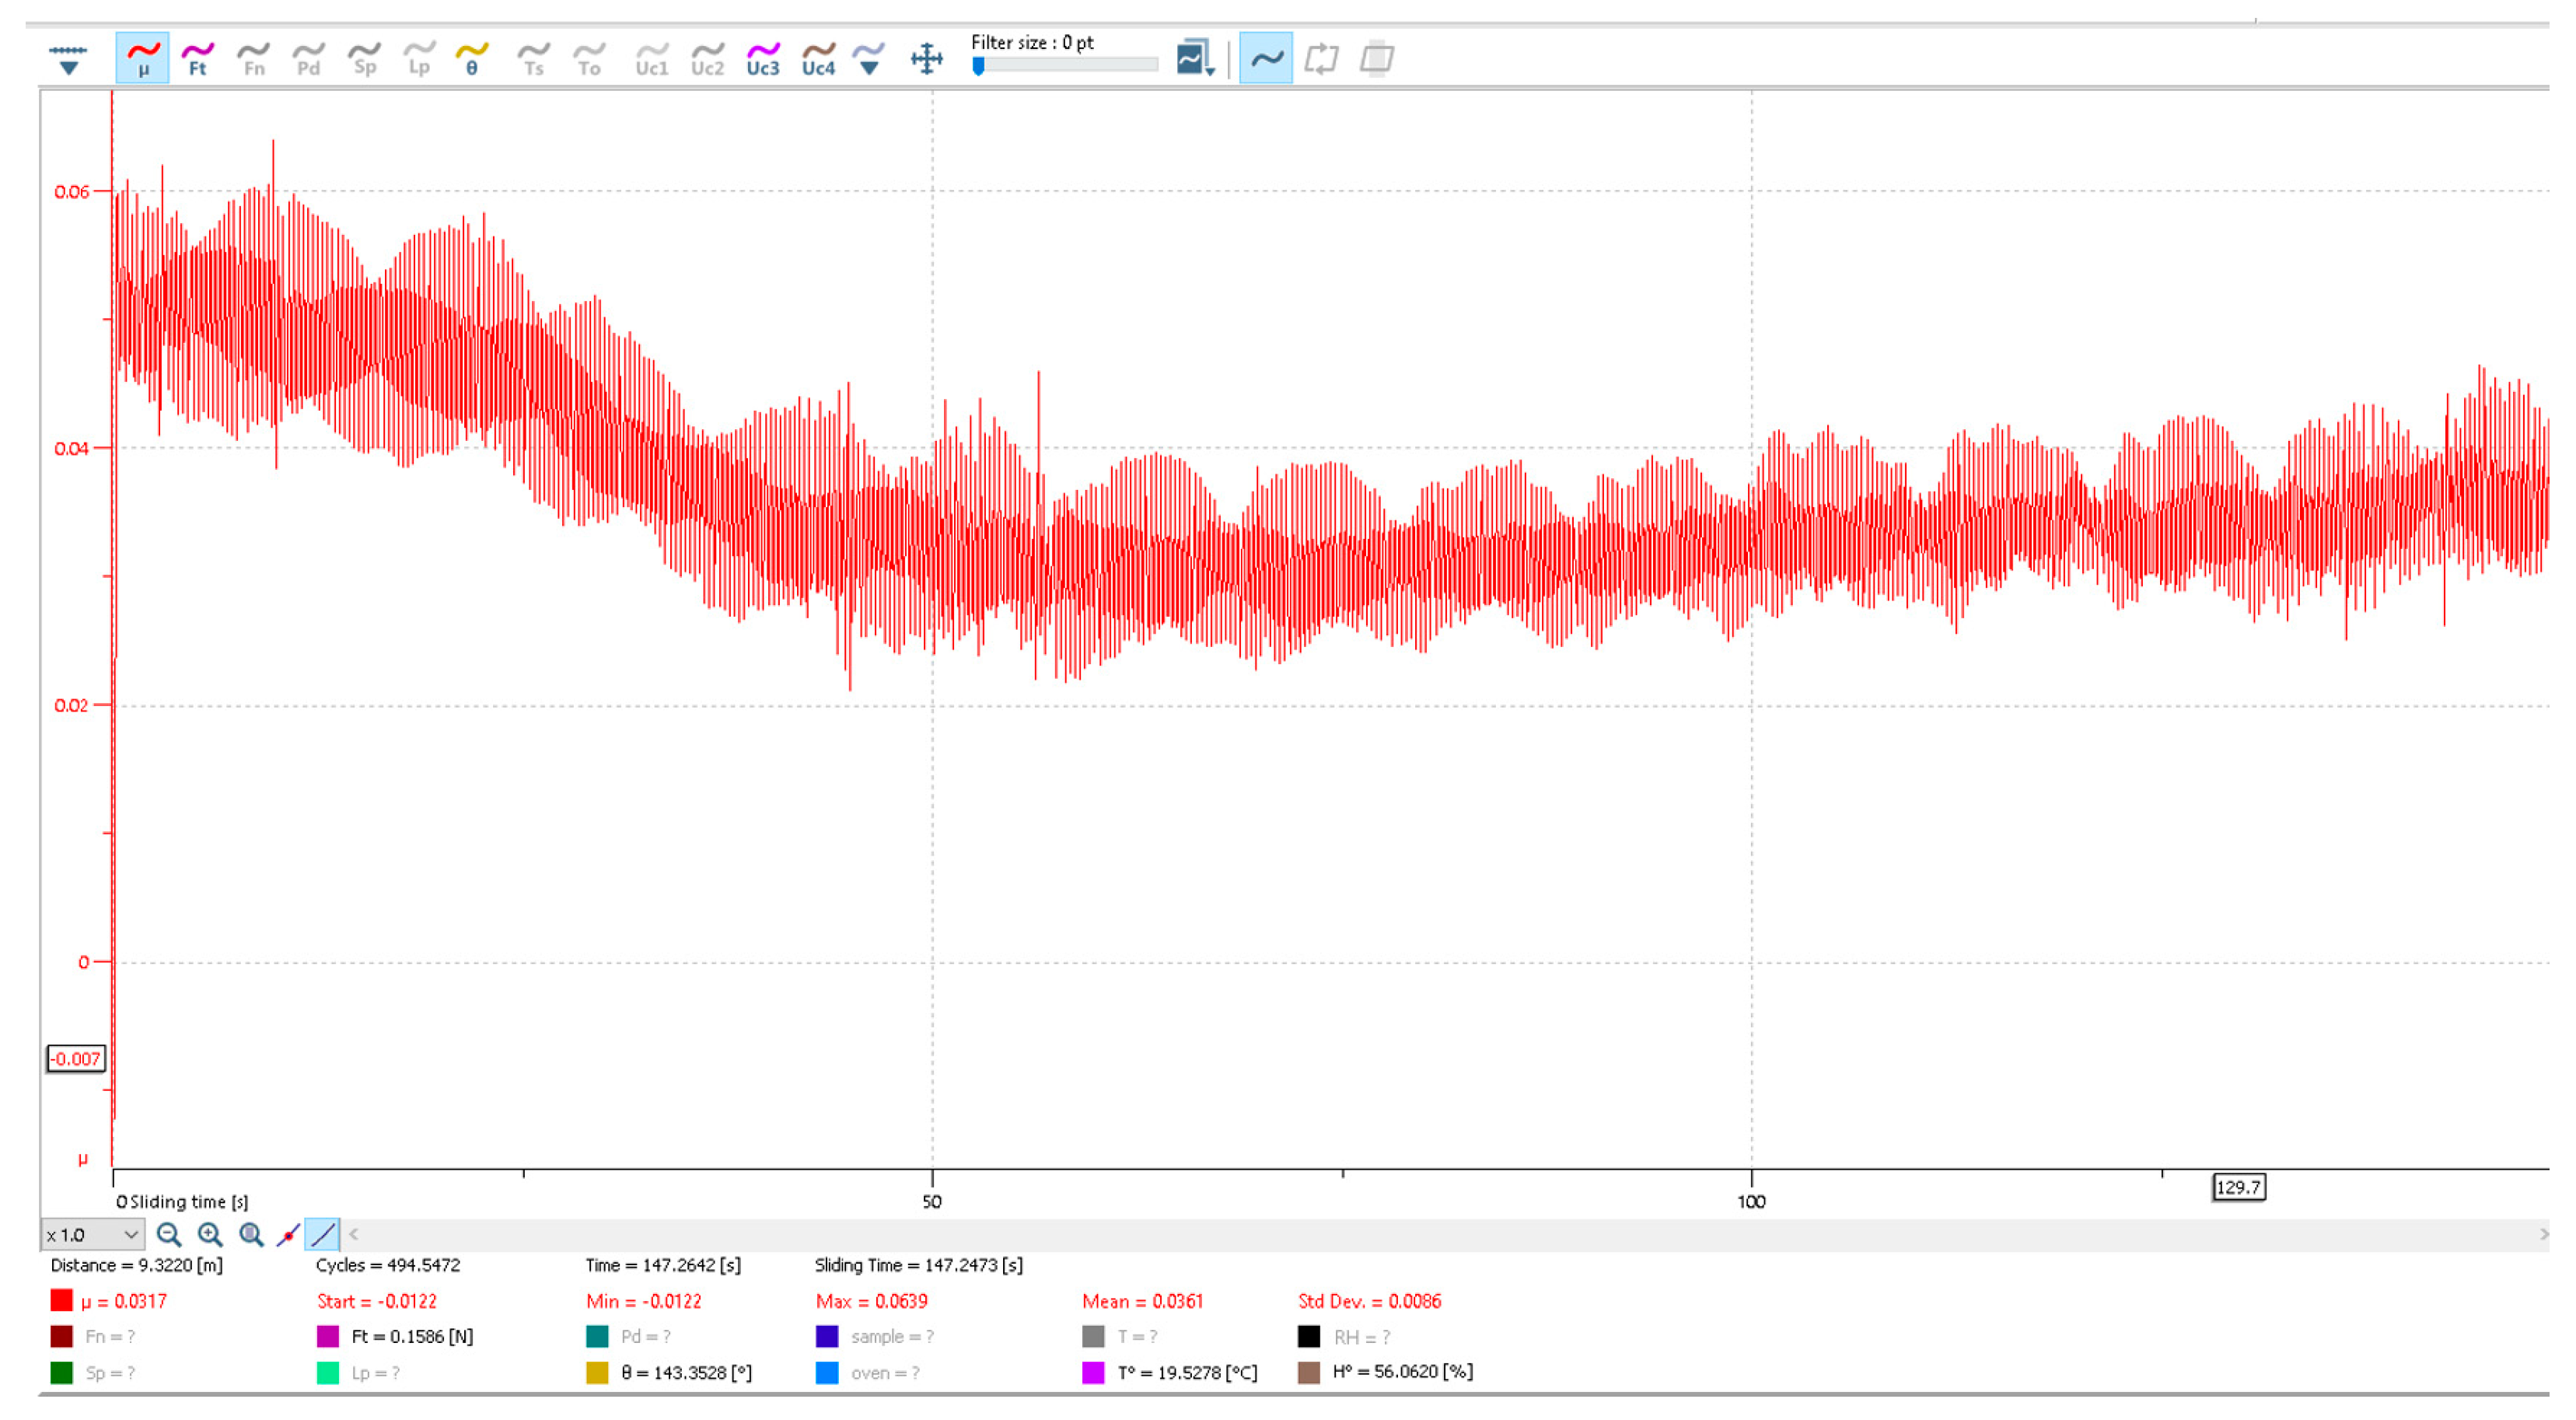This screenshot has width=2576, height=1420.
Task: Toggle the μ friction coefficient curve
Action: pyautogui.click(x=142, y=58)
